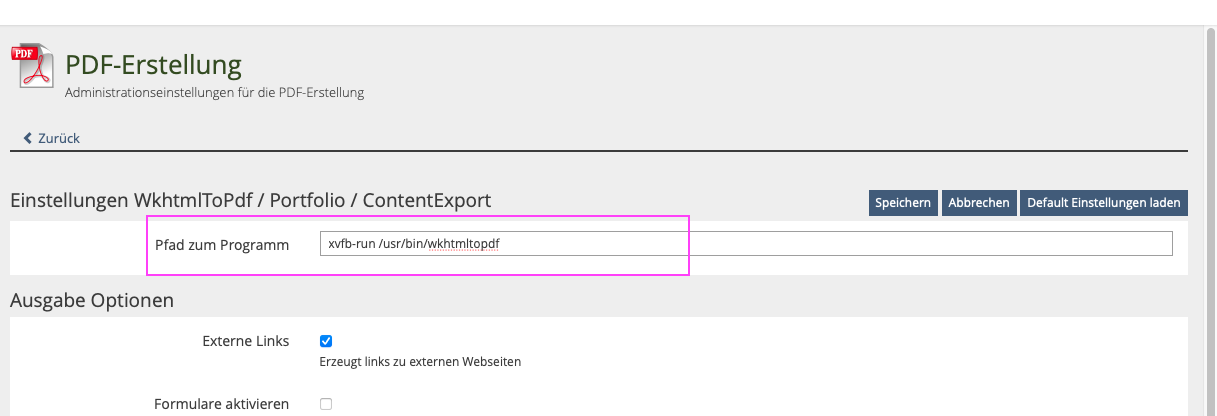Click the red PDF document icon
Screen dimensions: 1217x416
tap(32, 67)
